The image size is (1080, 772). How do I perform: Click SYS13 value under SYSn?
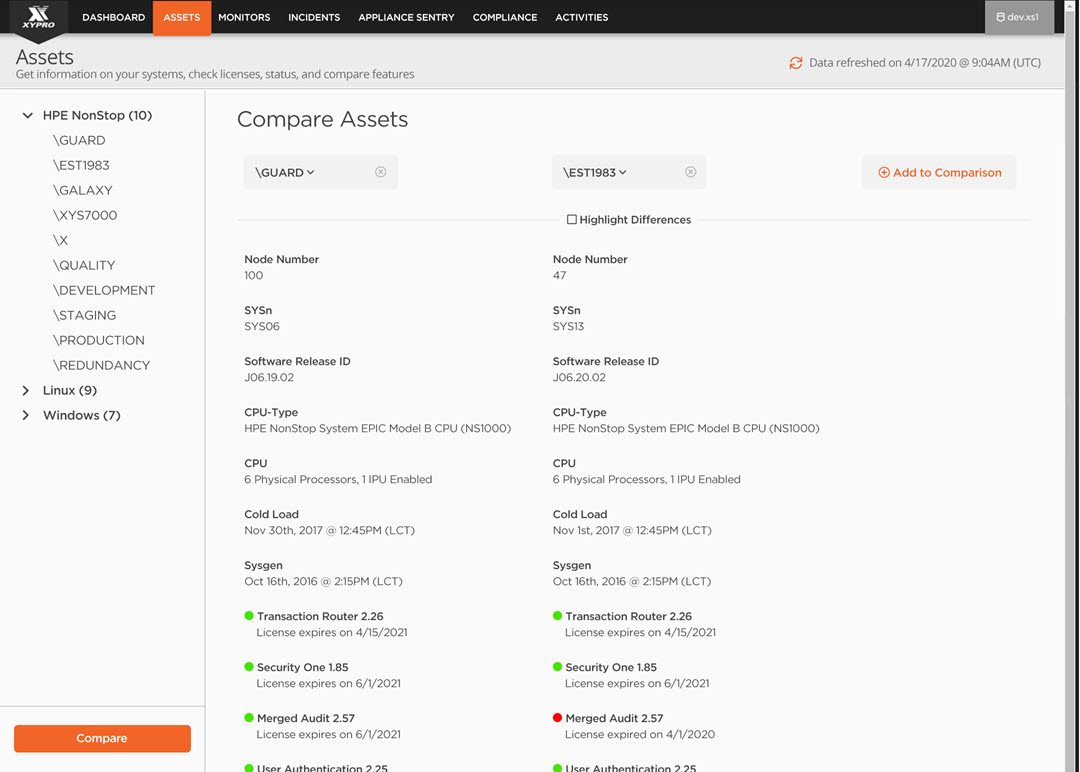click(x=568, y=326)
